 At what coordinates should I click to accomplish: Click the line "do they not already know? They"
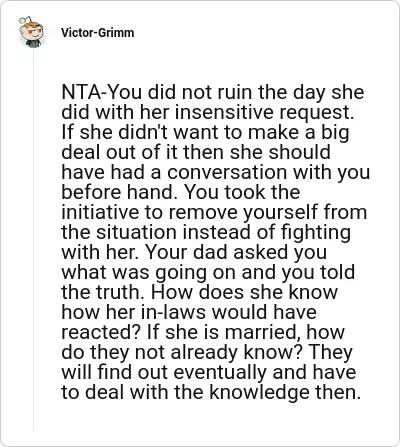point(207,353)
